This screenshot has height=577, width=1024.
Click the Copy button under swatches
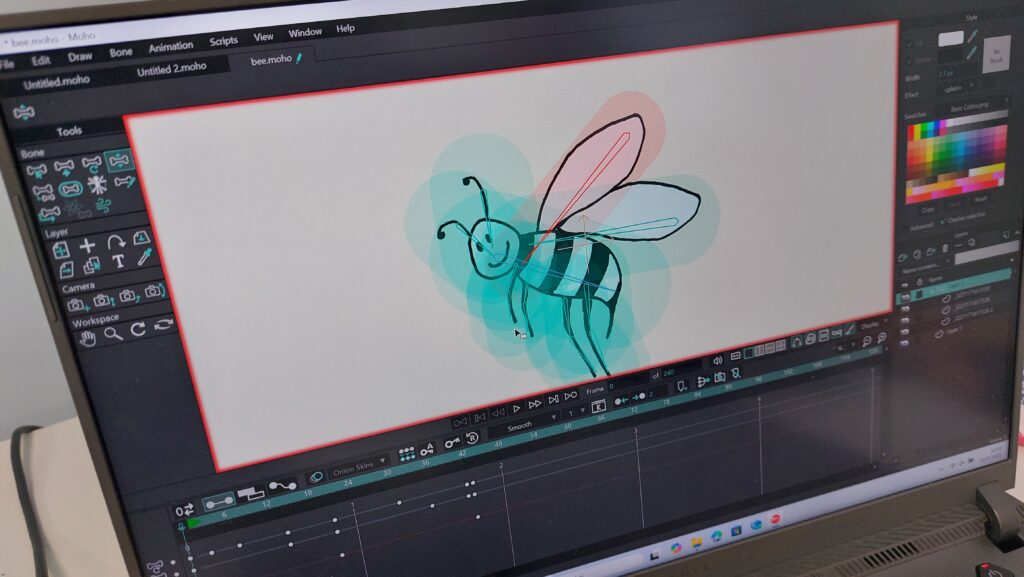(x=927, y=210)
